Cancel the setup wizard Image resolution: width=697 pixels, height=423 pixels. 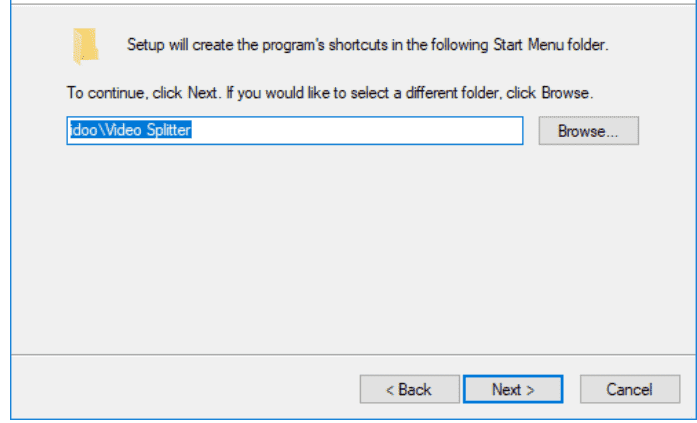(629, 389)
